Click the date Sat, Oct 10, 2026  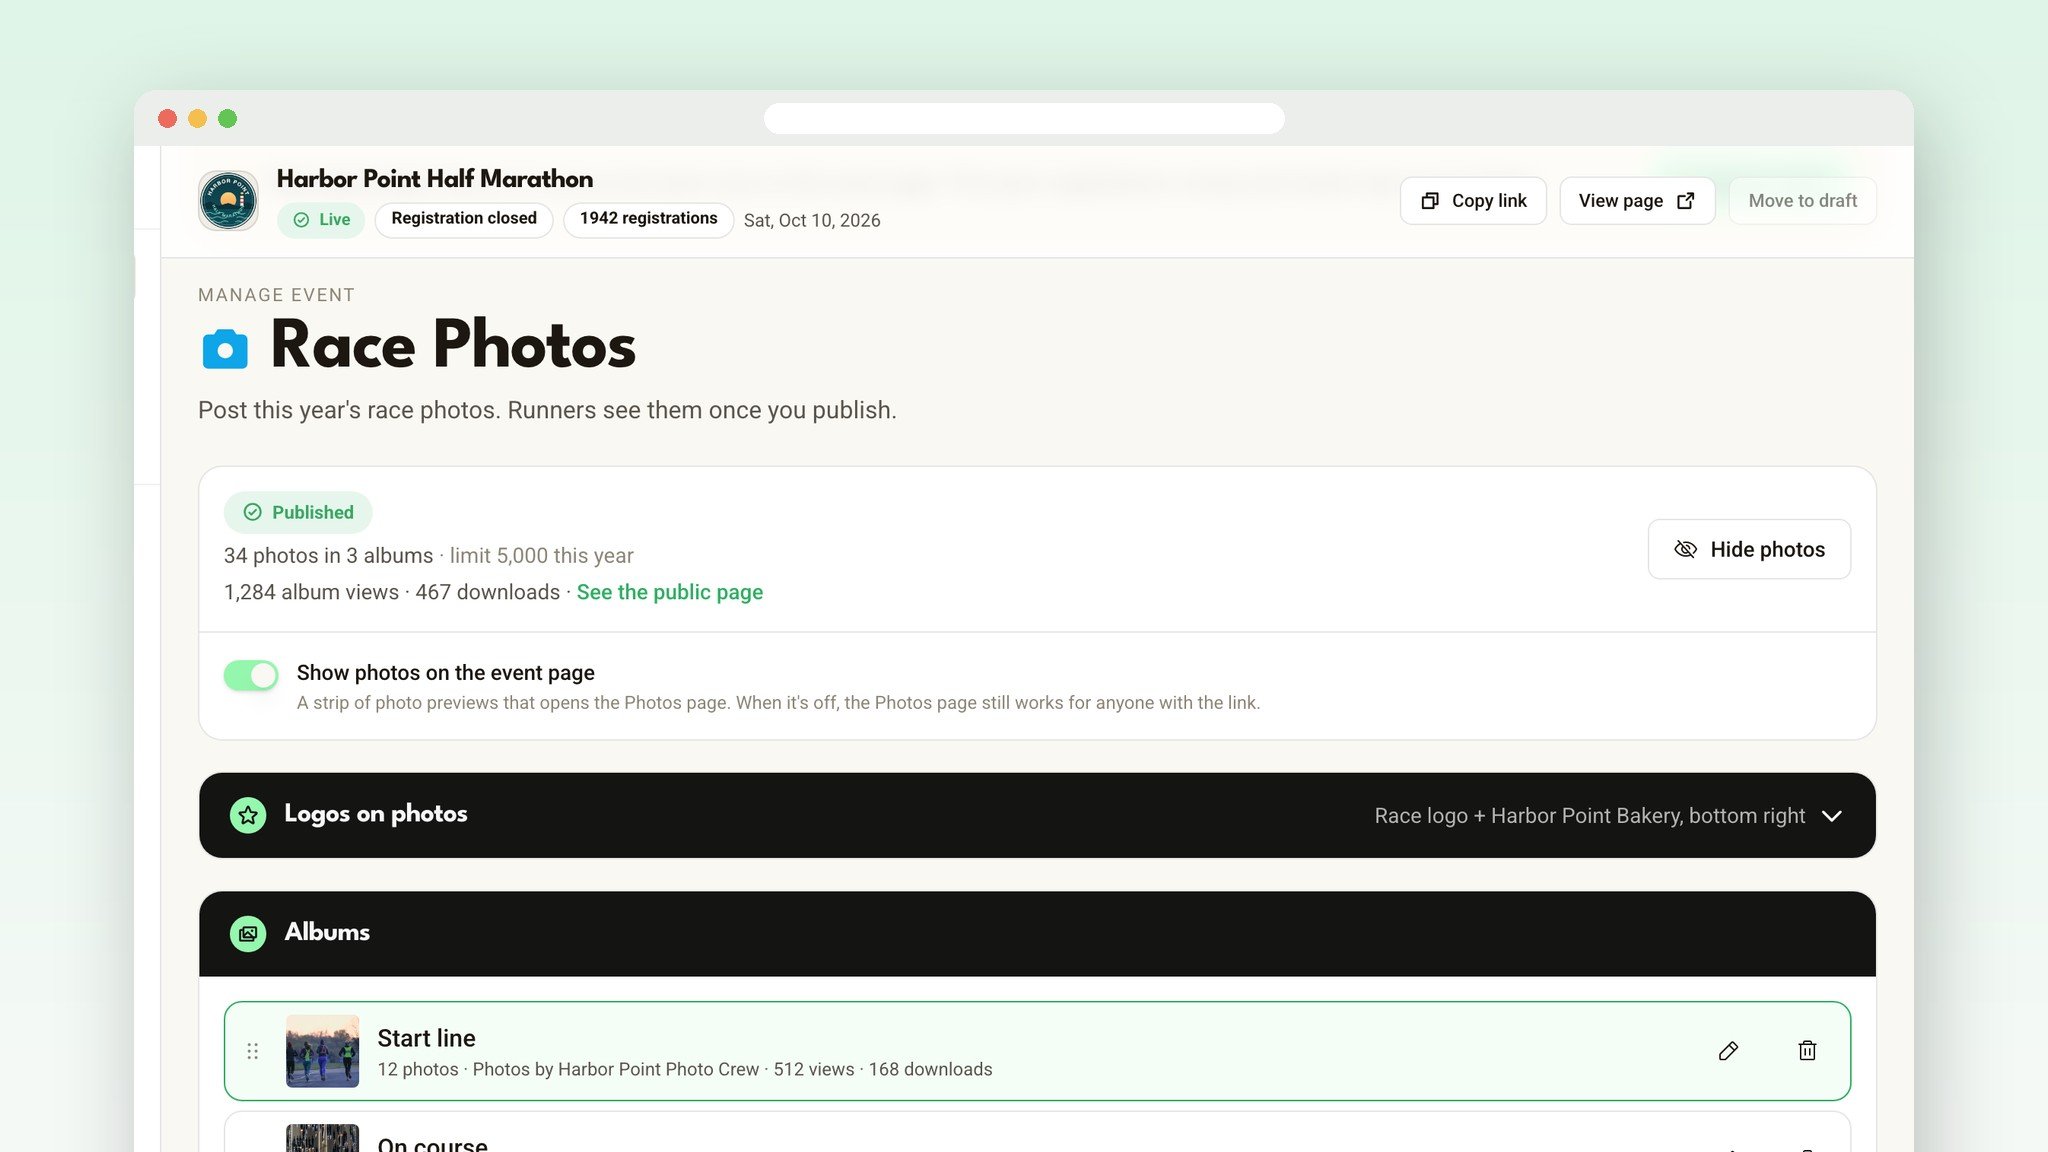(x=812, y=220)
